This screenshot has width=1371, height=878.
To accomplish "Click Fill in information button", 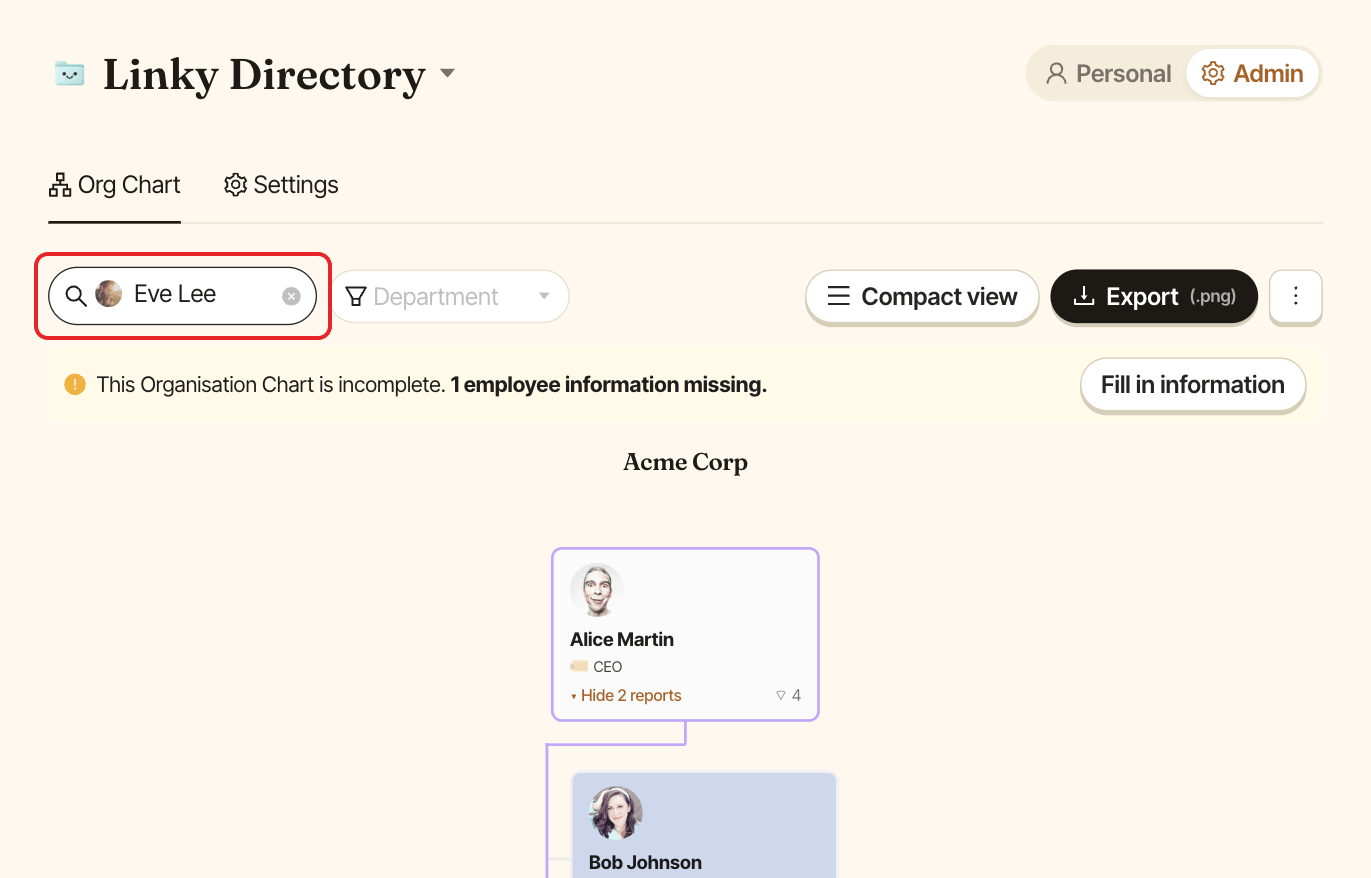I will point(1193,385).
